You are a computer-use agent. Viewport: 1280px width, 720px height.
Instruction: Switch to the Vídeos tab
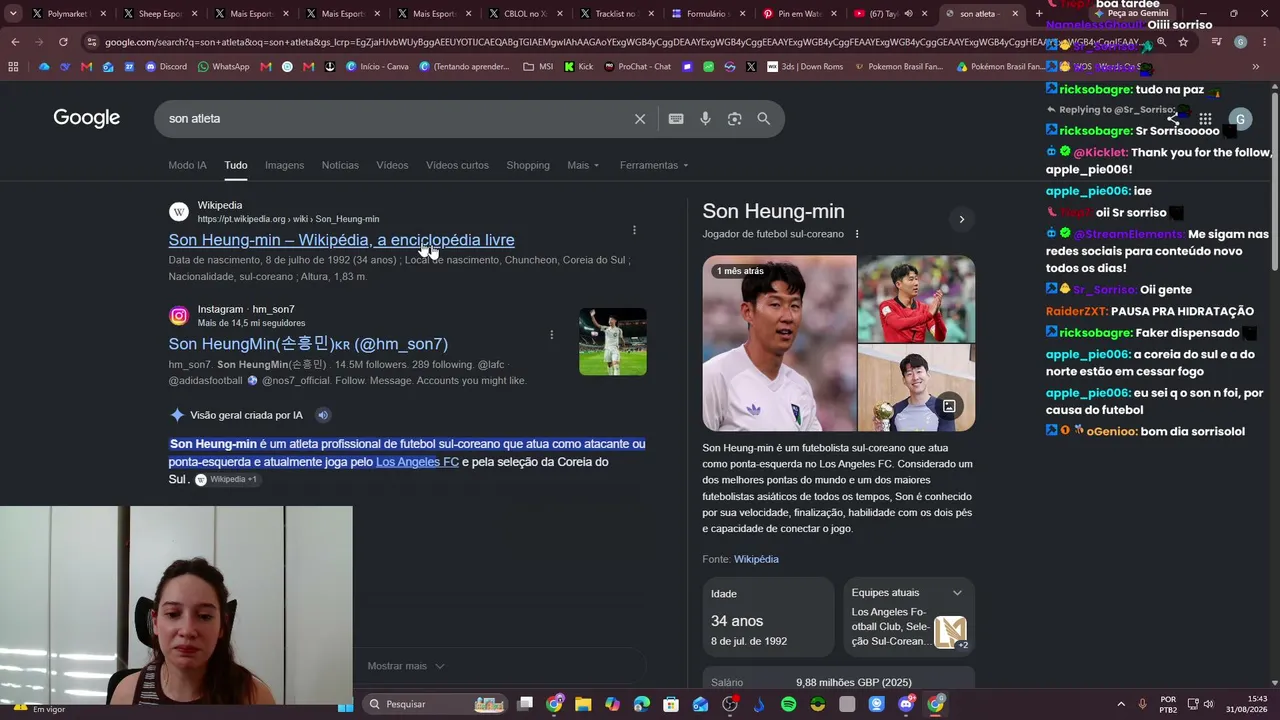[x=392, y=165]
